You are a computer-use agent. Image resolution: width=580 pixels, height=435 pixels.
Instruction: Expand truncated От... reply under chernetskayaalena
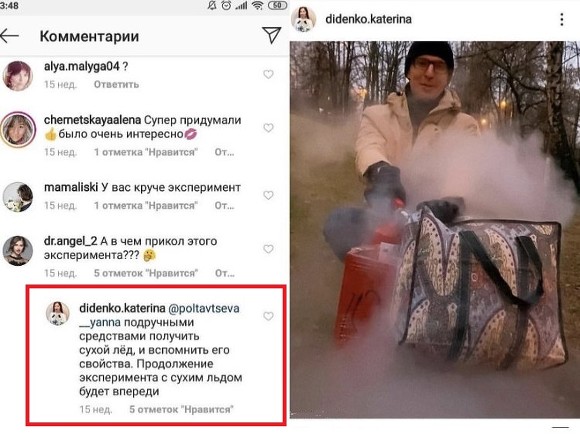pos(224,152)
